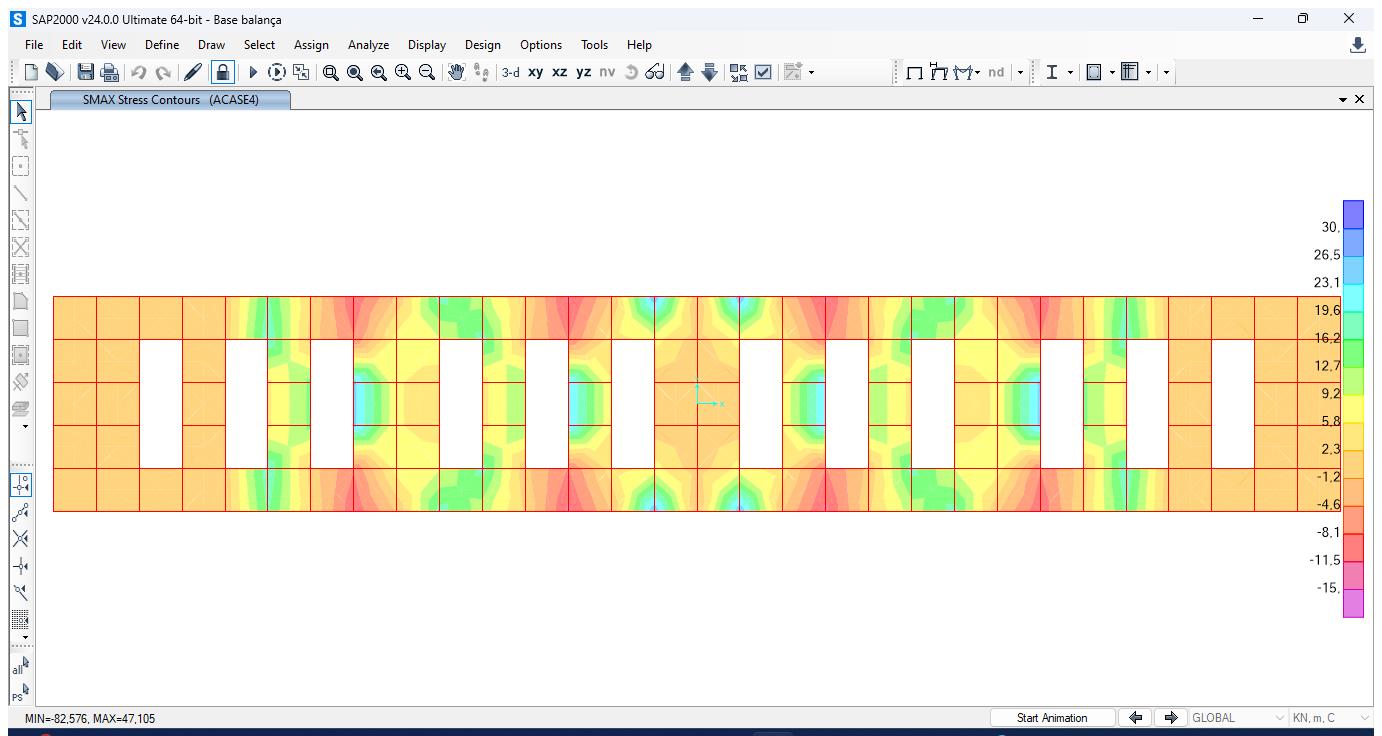
Task: Click the Save model icon
Action: 86,72
